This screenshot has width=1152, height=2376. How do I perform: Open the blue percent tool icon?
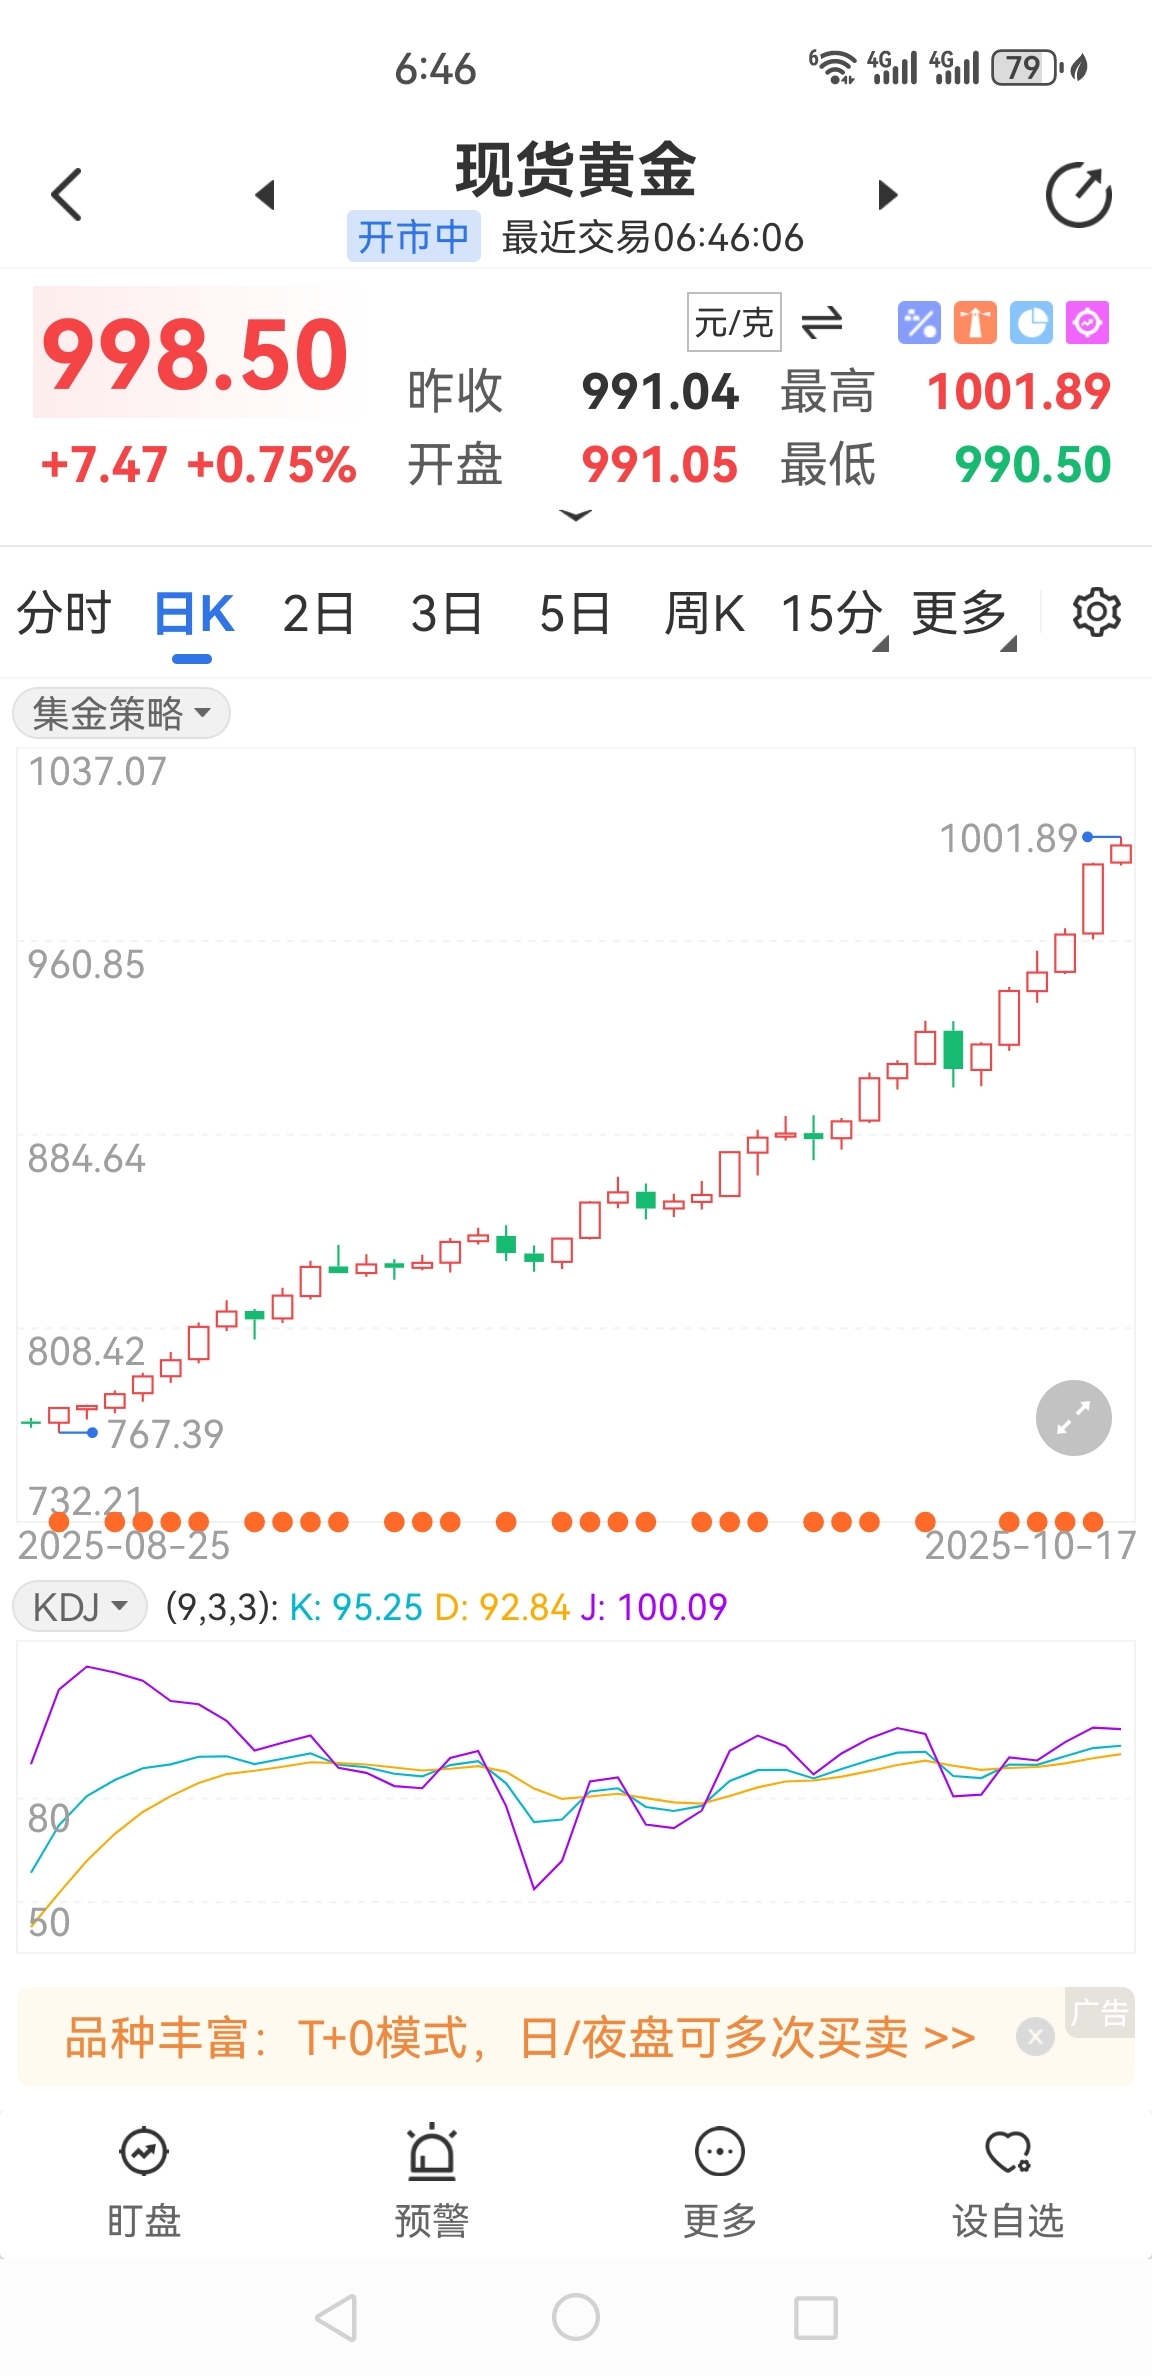919,323
